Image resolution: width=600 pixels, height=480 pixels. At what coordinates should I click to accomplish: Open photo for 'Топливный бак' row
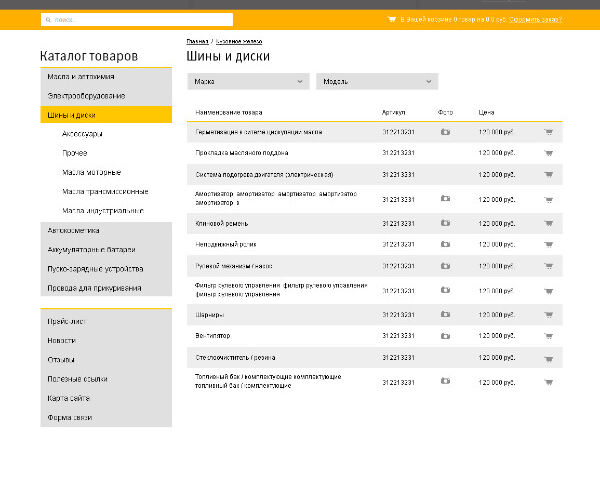point(445,381)
